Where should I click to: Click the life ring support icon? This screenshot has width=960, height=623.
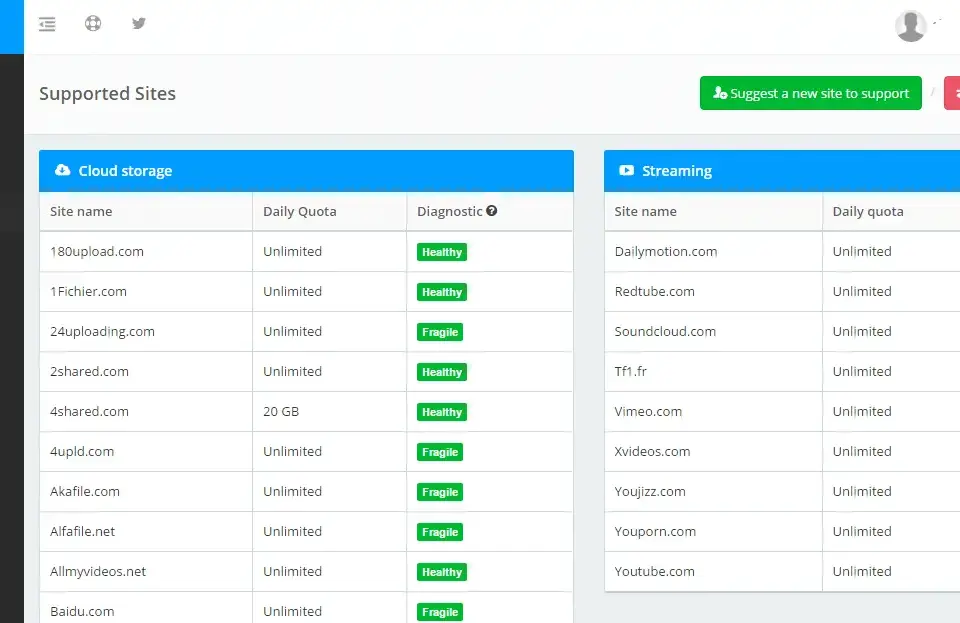[93, 23]
